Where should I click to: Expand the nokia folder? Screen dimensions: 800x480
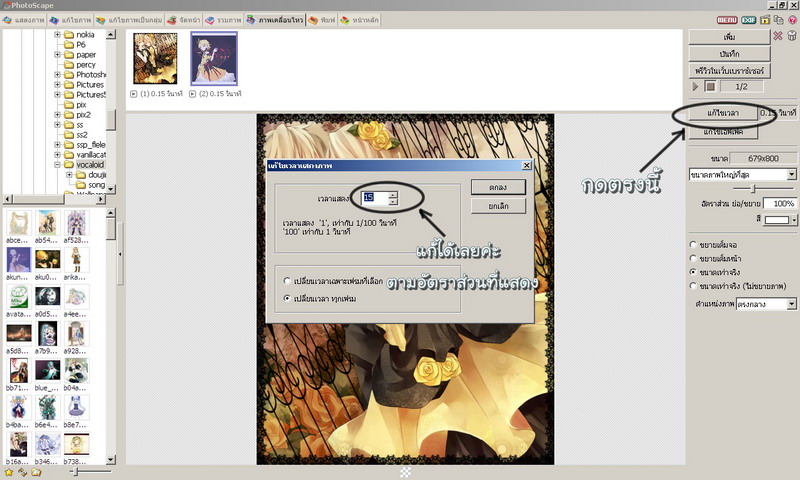coord(57,35)
